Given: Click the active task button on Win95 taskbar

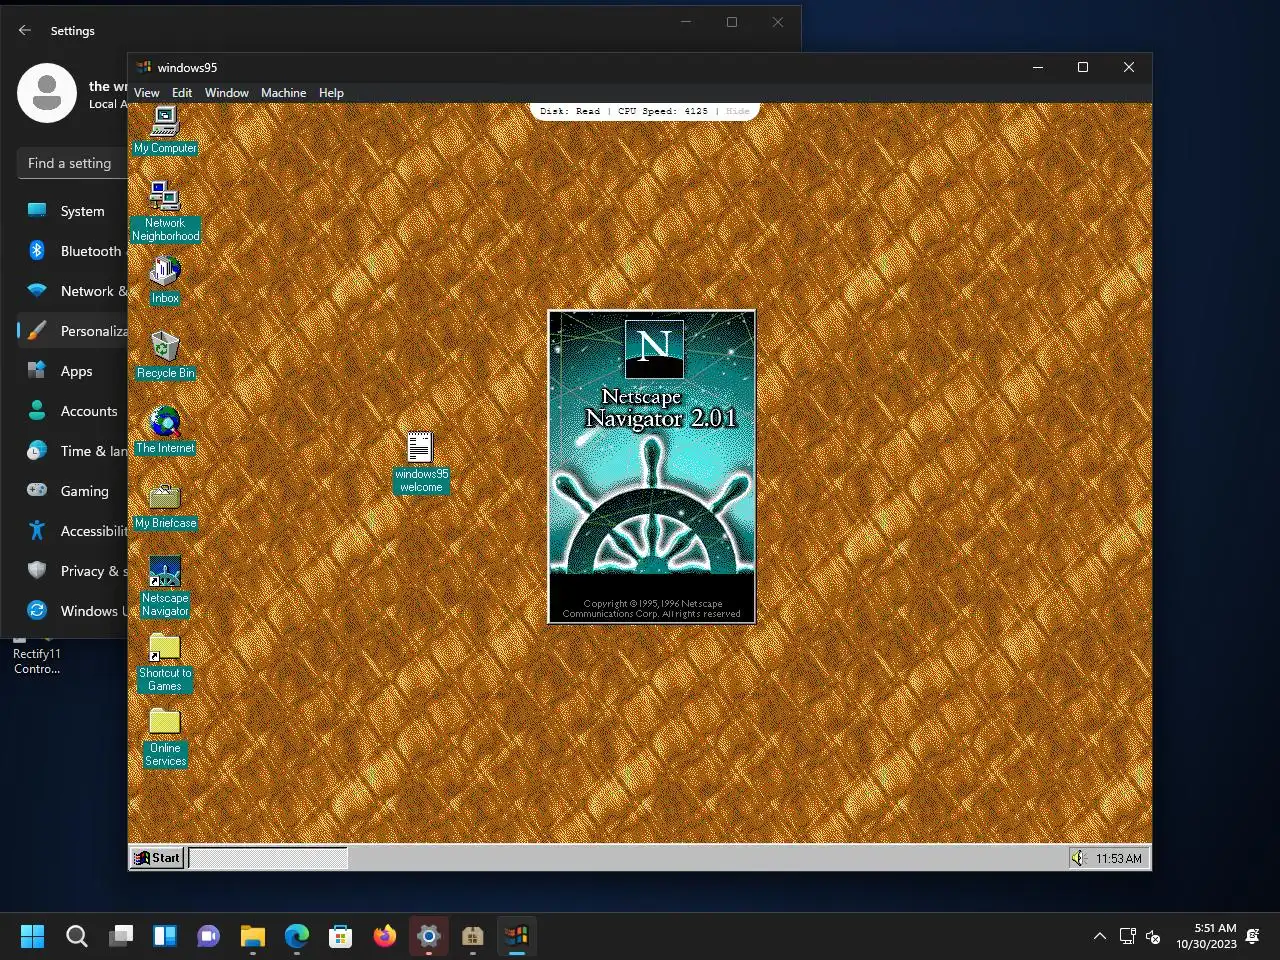Looking at the screenshot, I should point(268,858).
